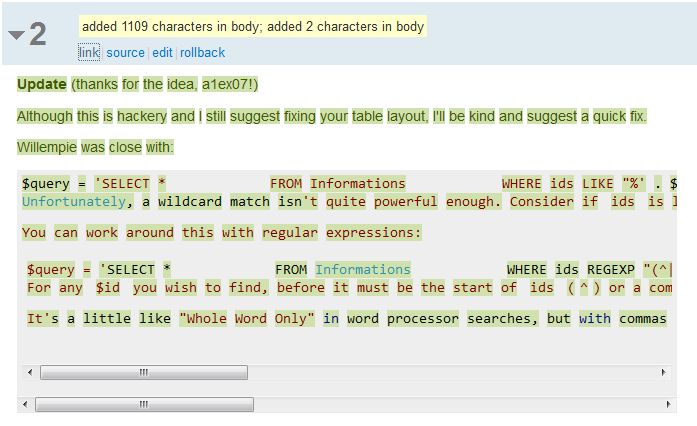Click the inner code scrollbar right arrow
Screen dimensions: 697x426
663,372
